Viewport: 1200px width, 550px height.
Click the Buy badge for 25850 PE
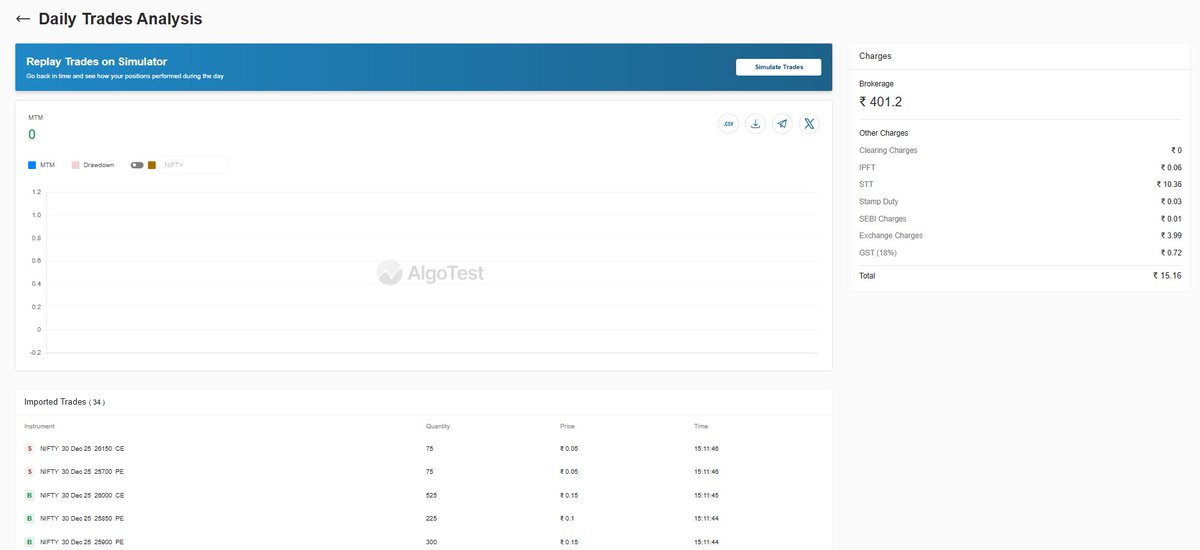pos(29,518)
